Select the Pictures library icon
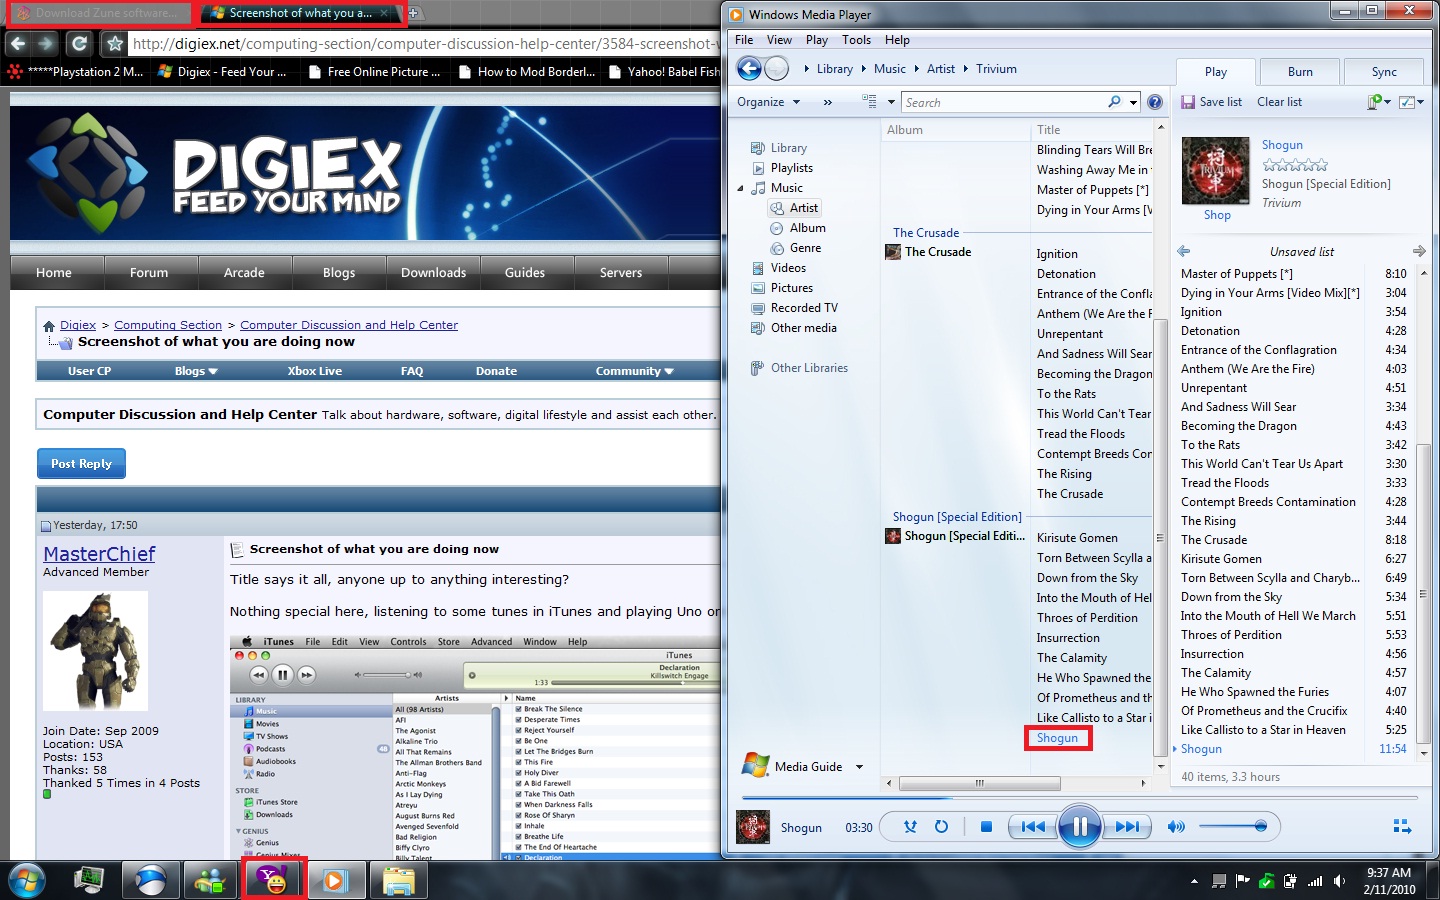Image resolution: width=1440 pixels, height=900 pixels. [758, 288]
